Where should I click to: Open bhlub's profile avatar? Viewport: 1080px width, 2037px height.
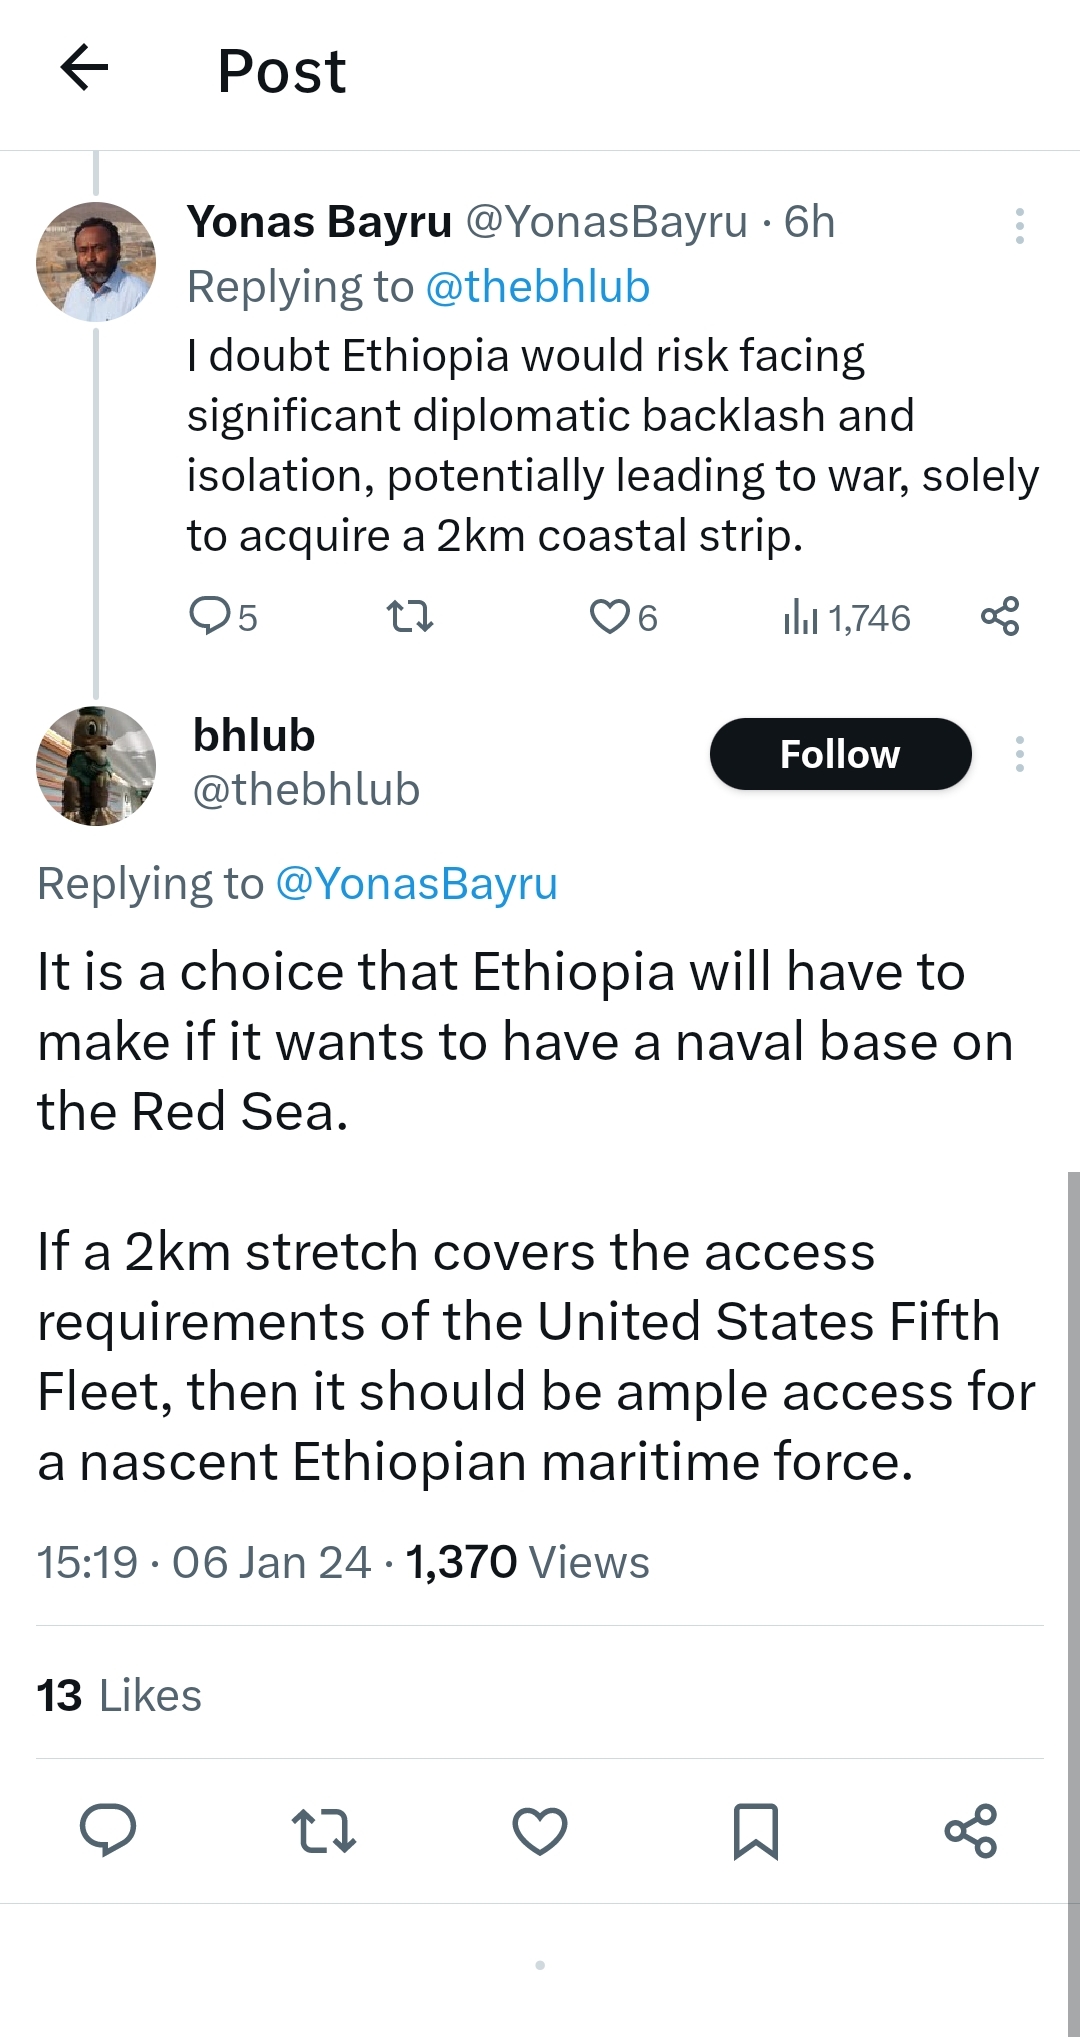pos(96,766)
